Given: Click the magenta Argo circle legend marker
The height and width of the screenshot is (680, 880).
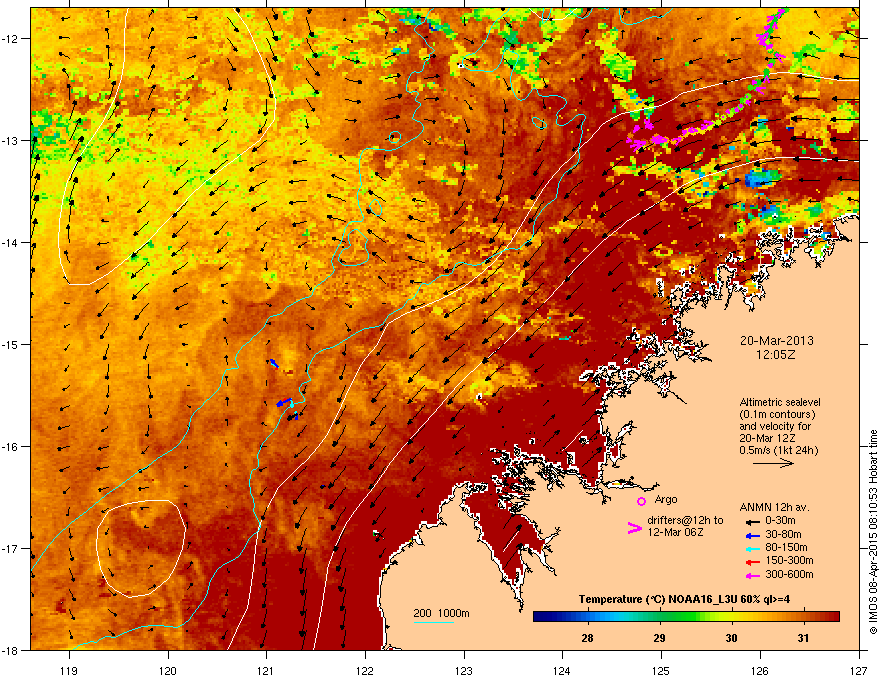Looking at the screenshot, I should (x=641, y=501).
